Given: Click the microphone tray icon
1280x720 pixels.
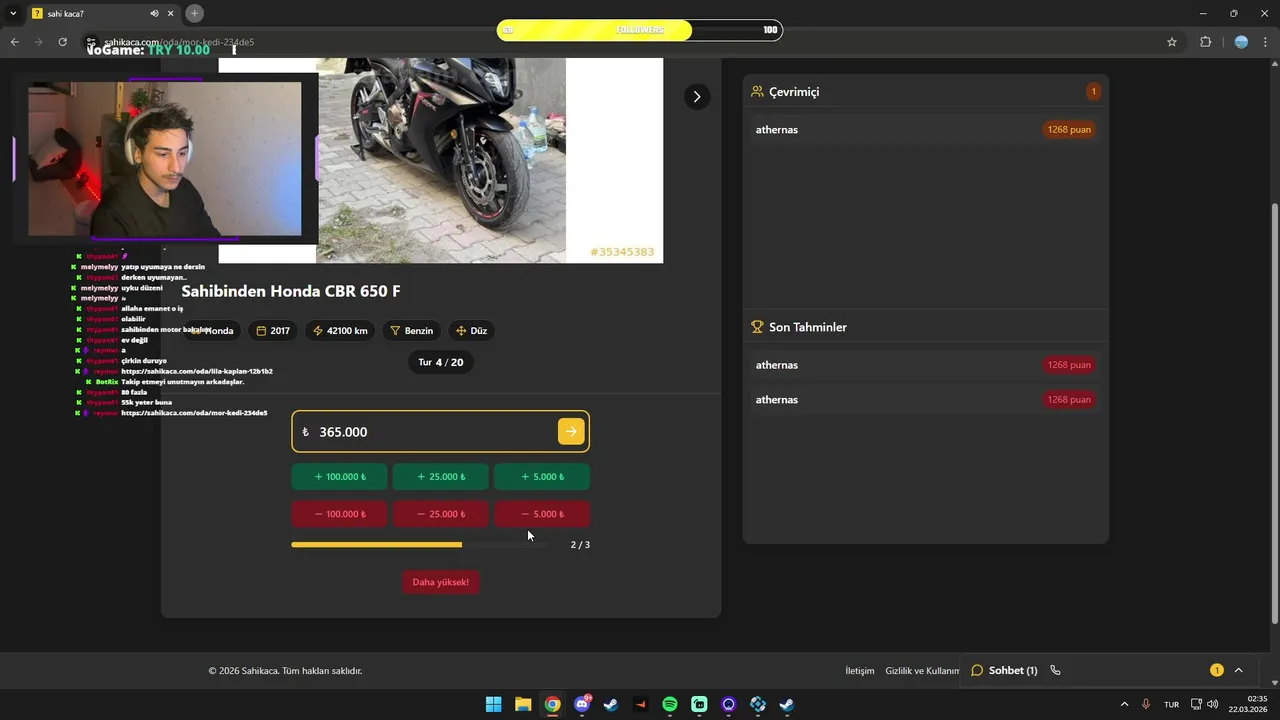Looking at the screenshot, I should pos(1146,704).
